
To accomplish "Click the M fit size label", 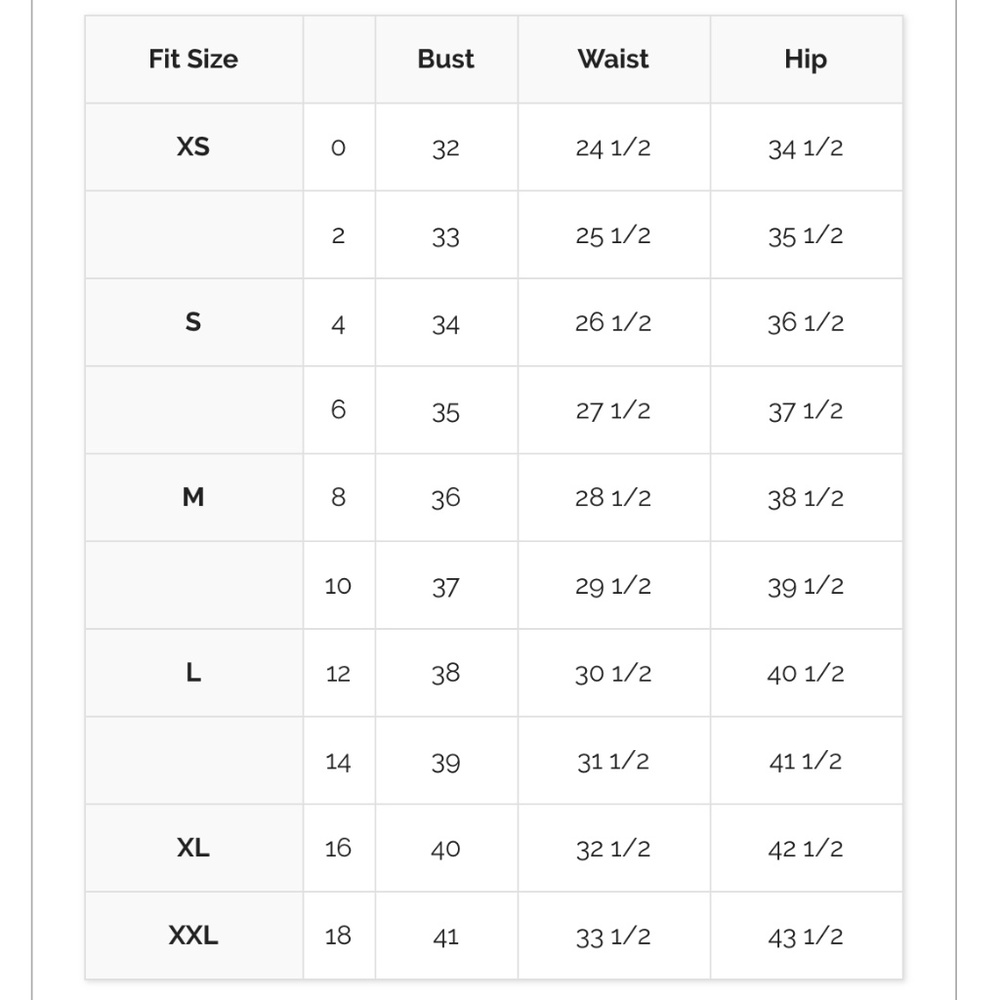I will coord(193,497).
